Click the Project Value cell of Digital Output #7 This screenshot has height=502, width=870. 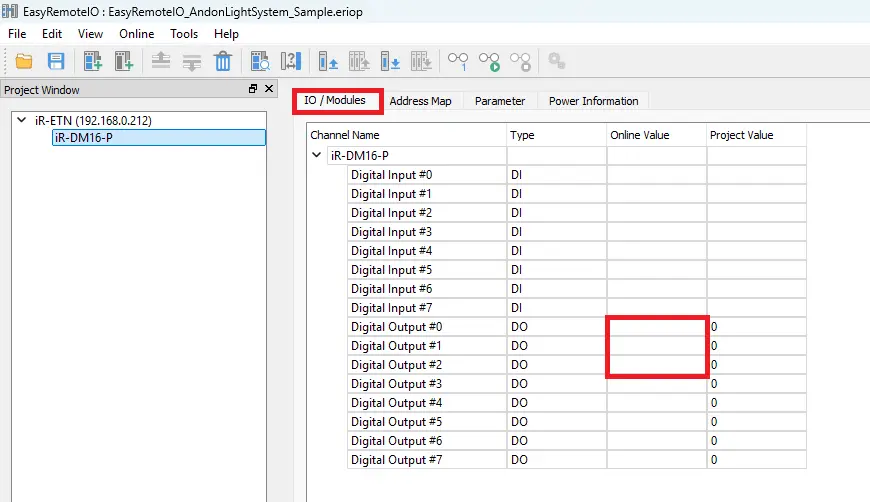tap(757, 460)
